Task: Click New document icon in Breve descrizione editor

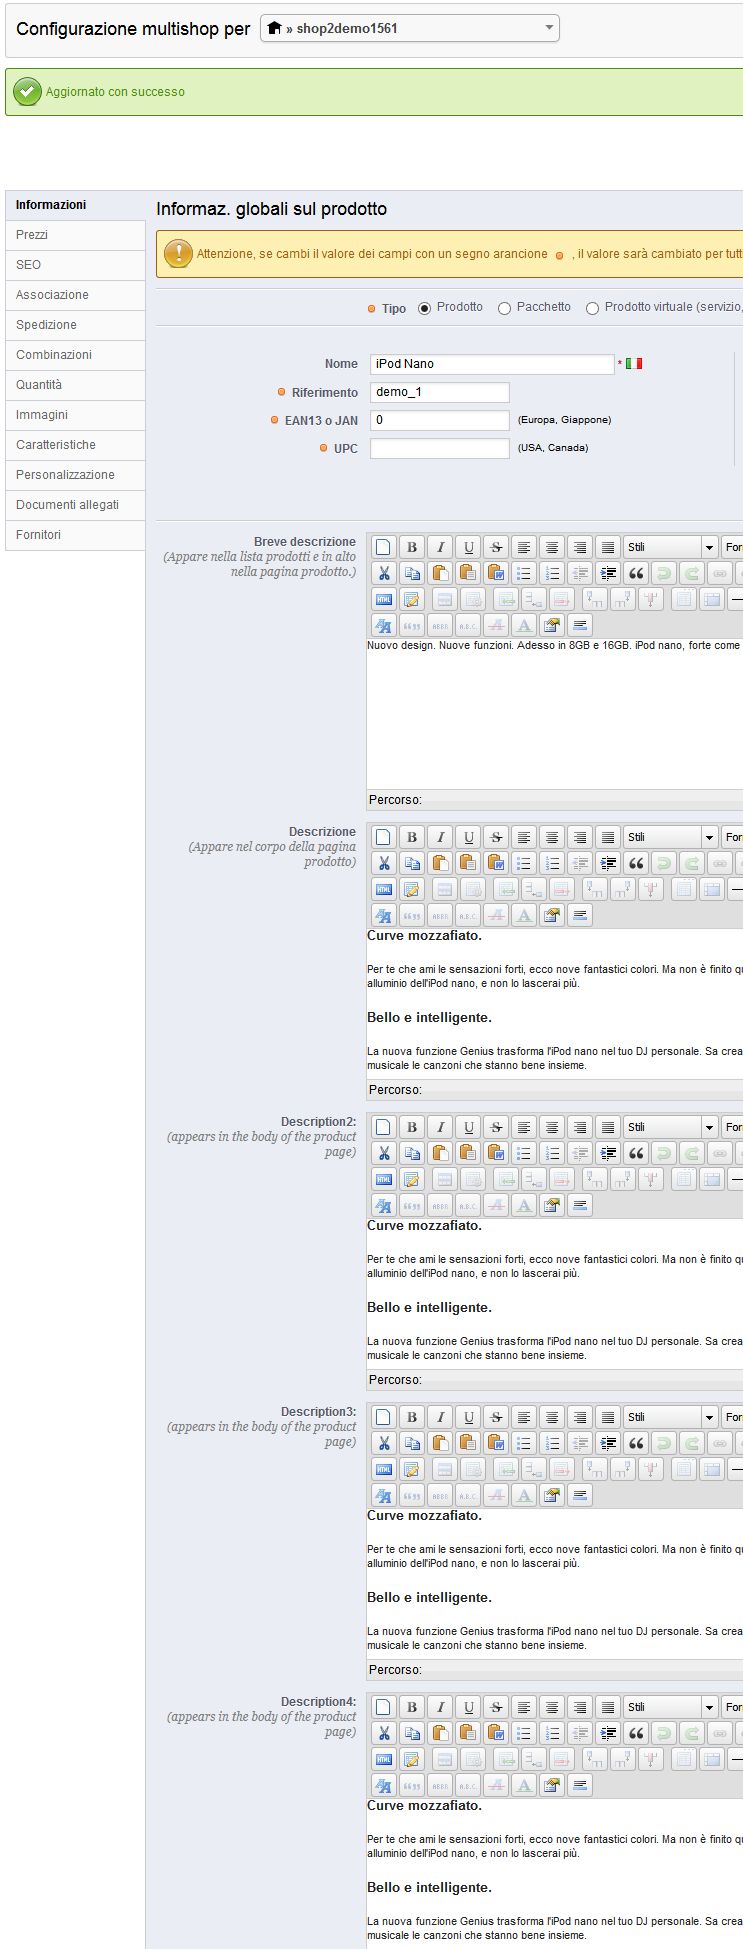Action: tap(383, 547)
